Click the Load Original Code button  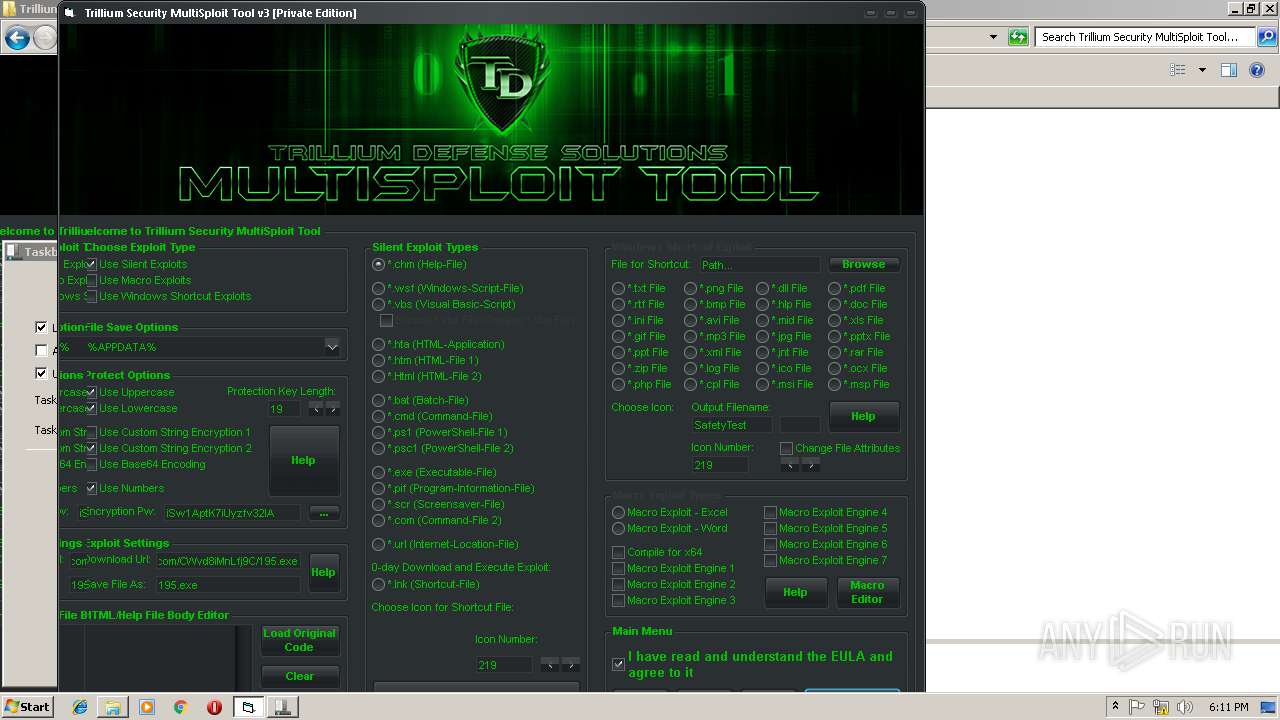tap(300, 640)
